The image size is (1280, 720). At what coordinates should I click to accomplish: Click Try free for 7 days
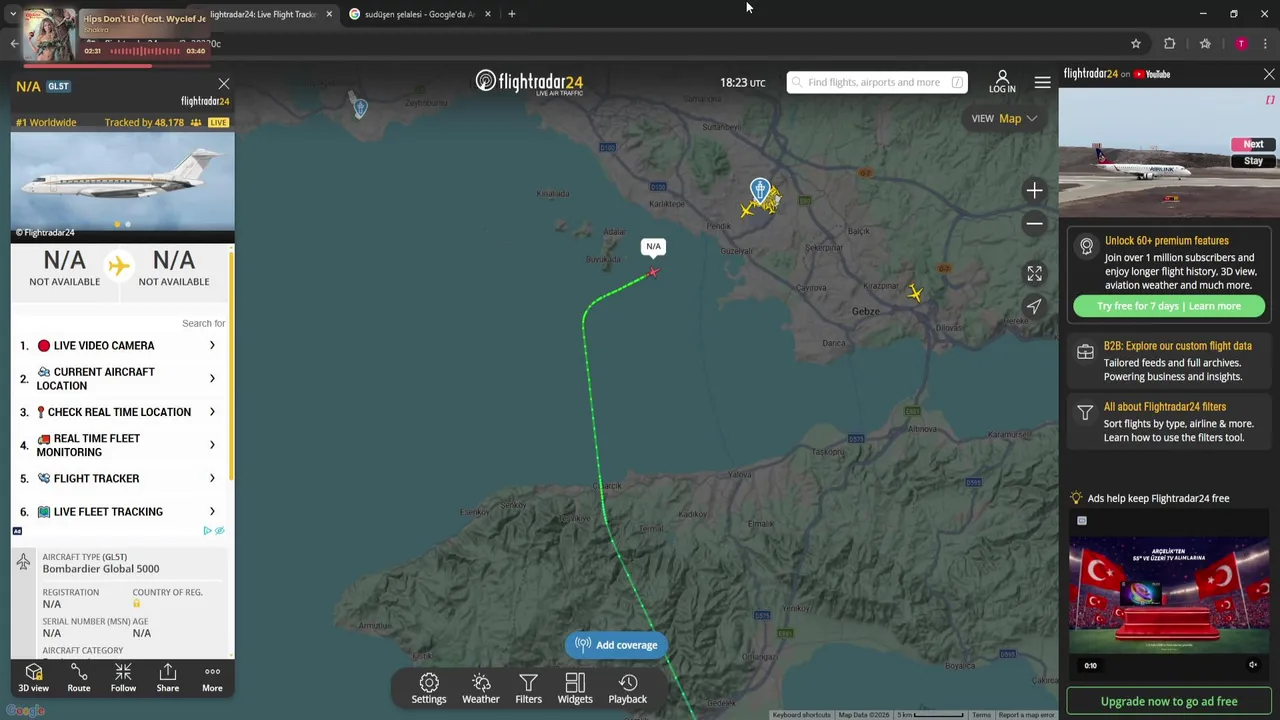[x=1169, y=306]
